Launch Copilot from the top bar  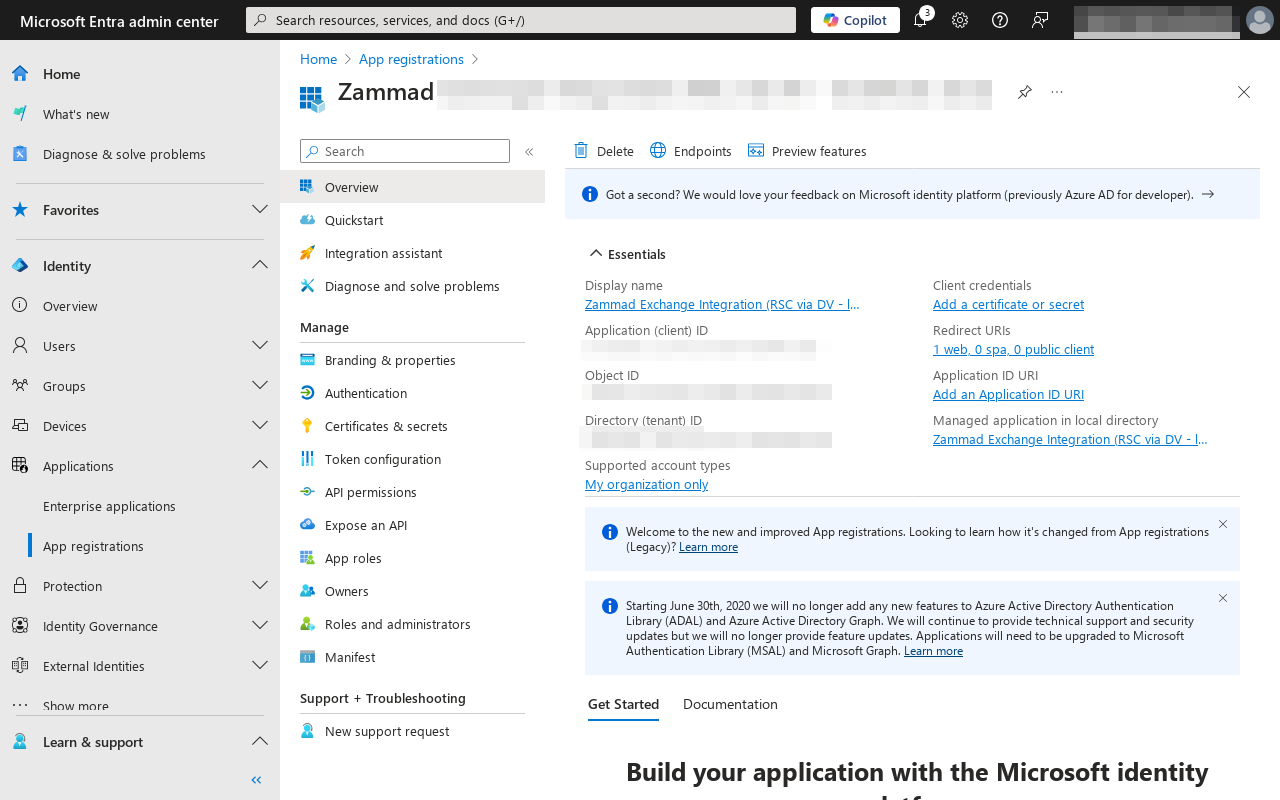tap(855, 20)
